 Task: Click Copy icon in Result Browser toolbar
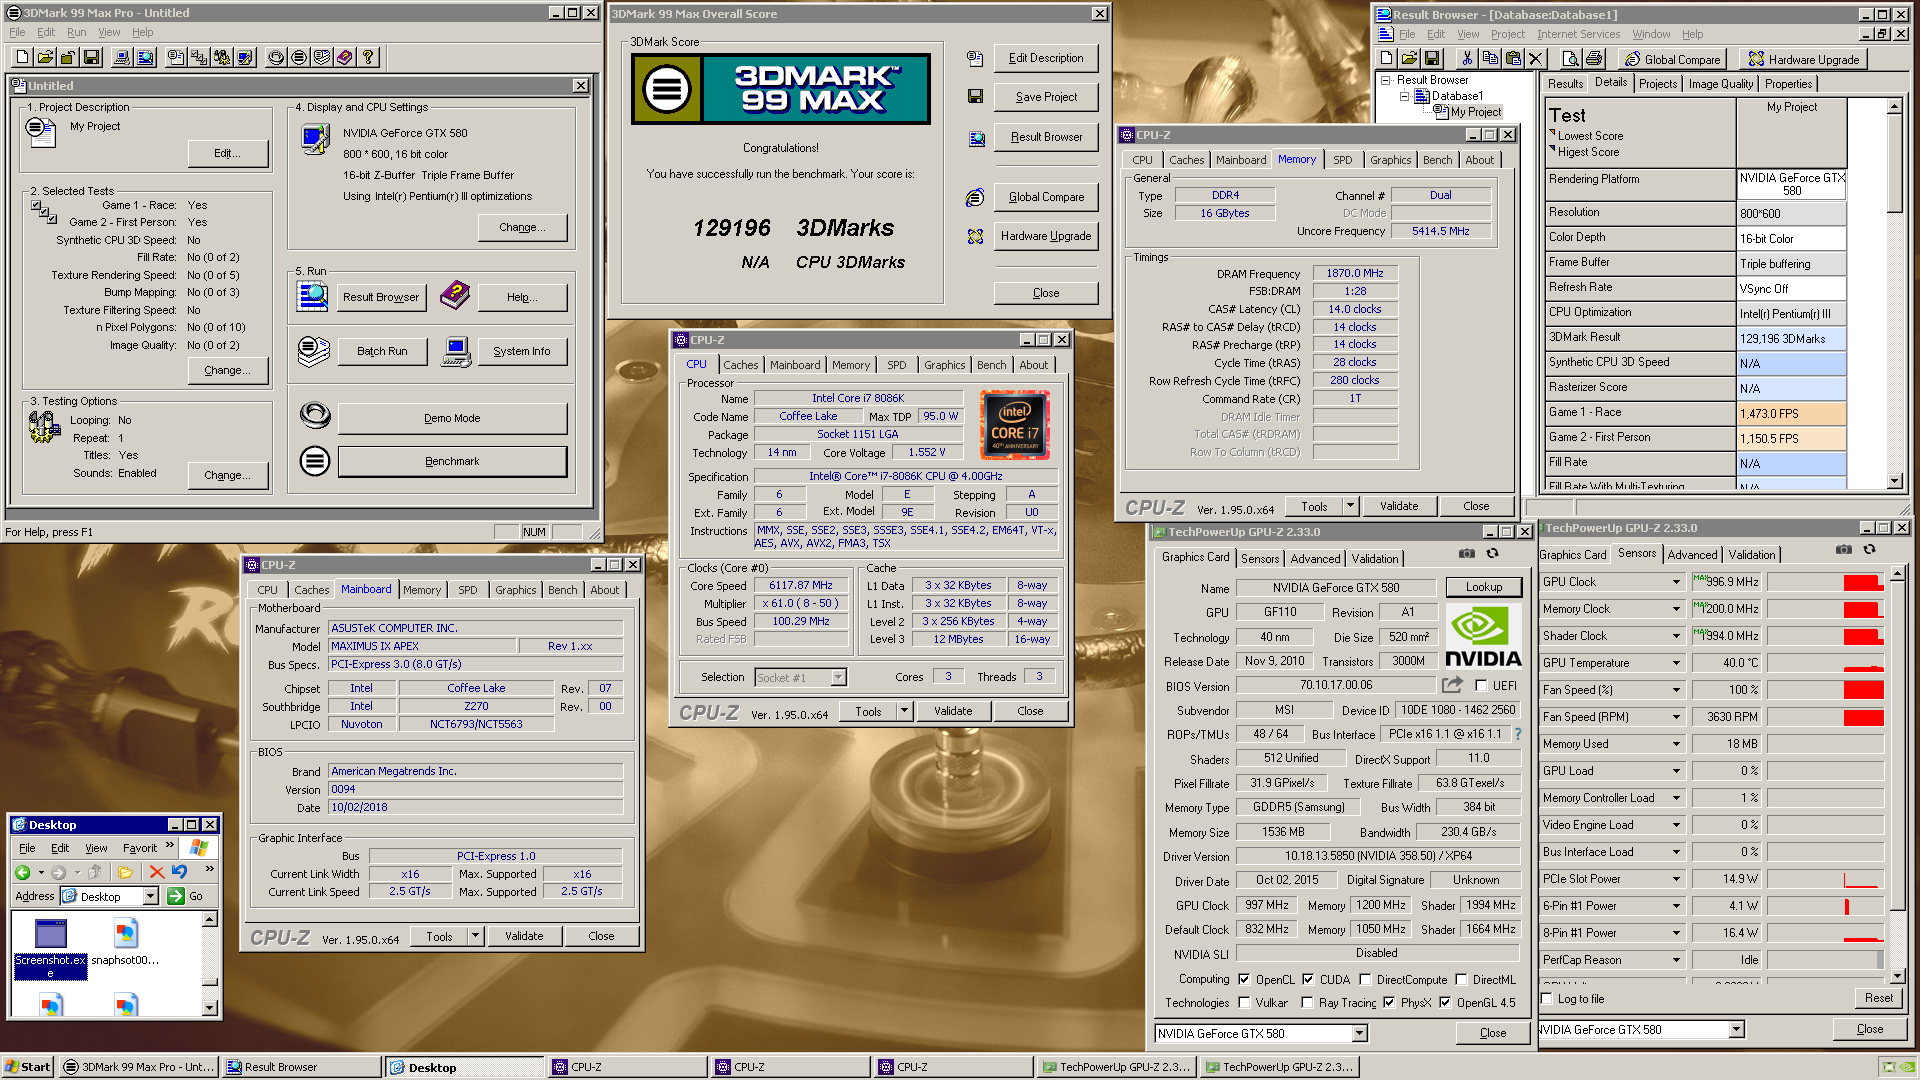[x=1490, y=59]
